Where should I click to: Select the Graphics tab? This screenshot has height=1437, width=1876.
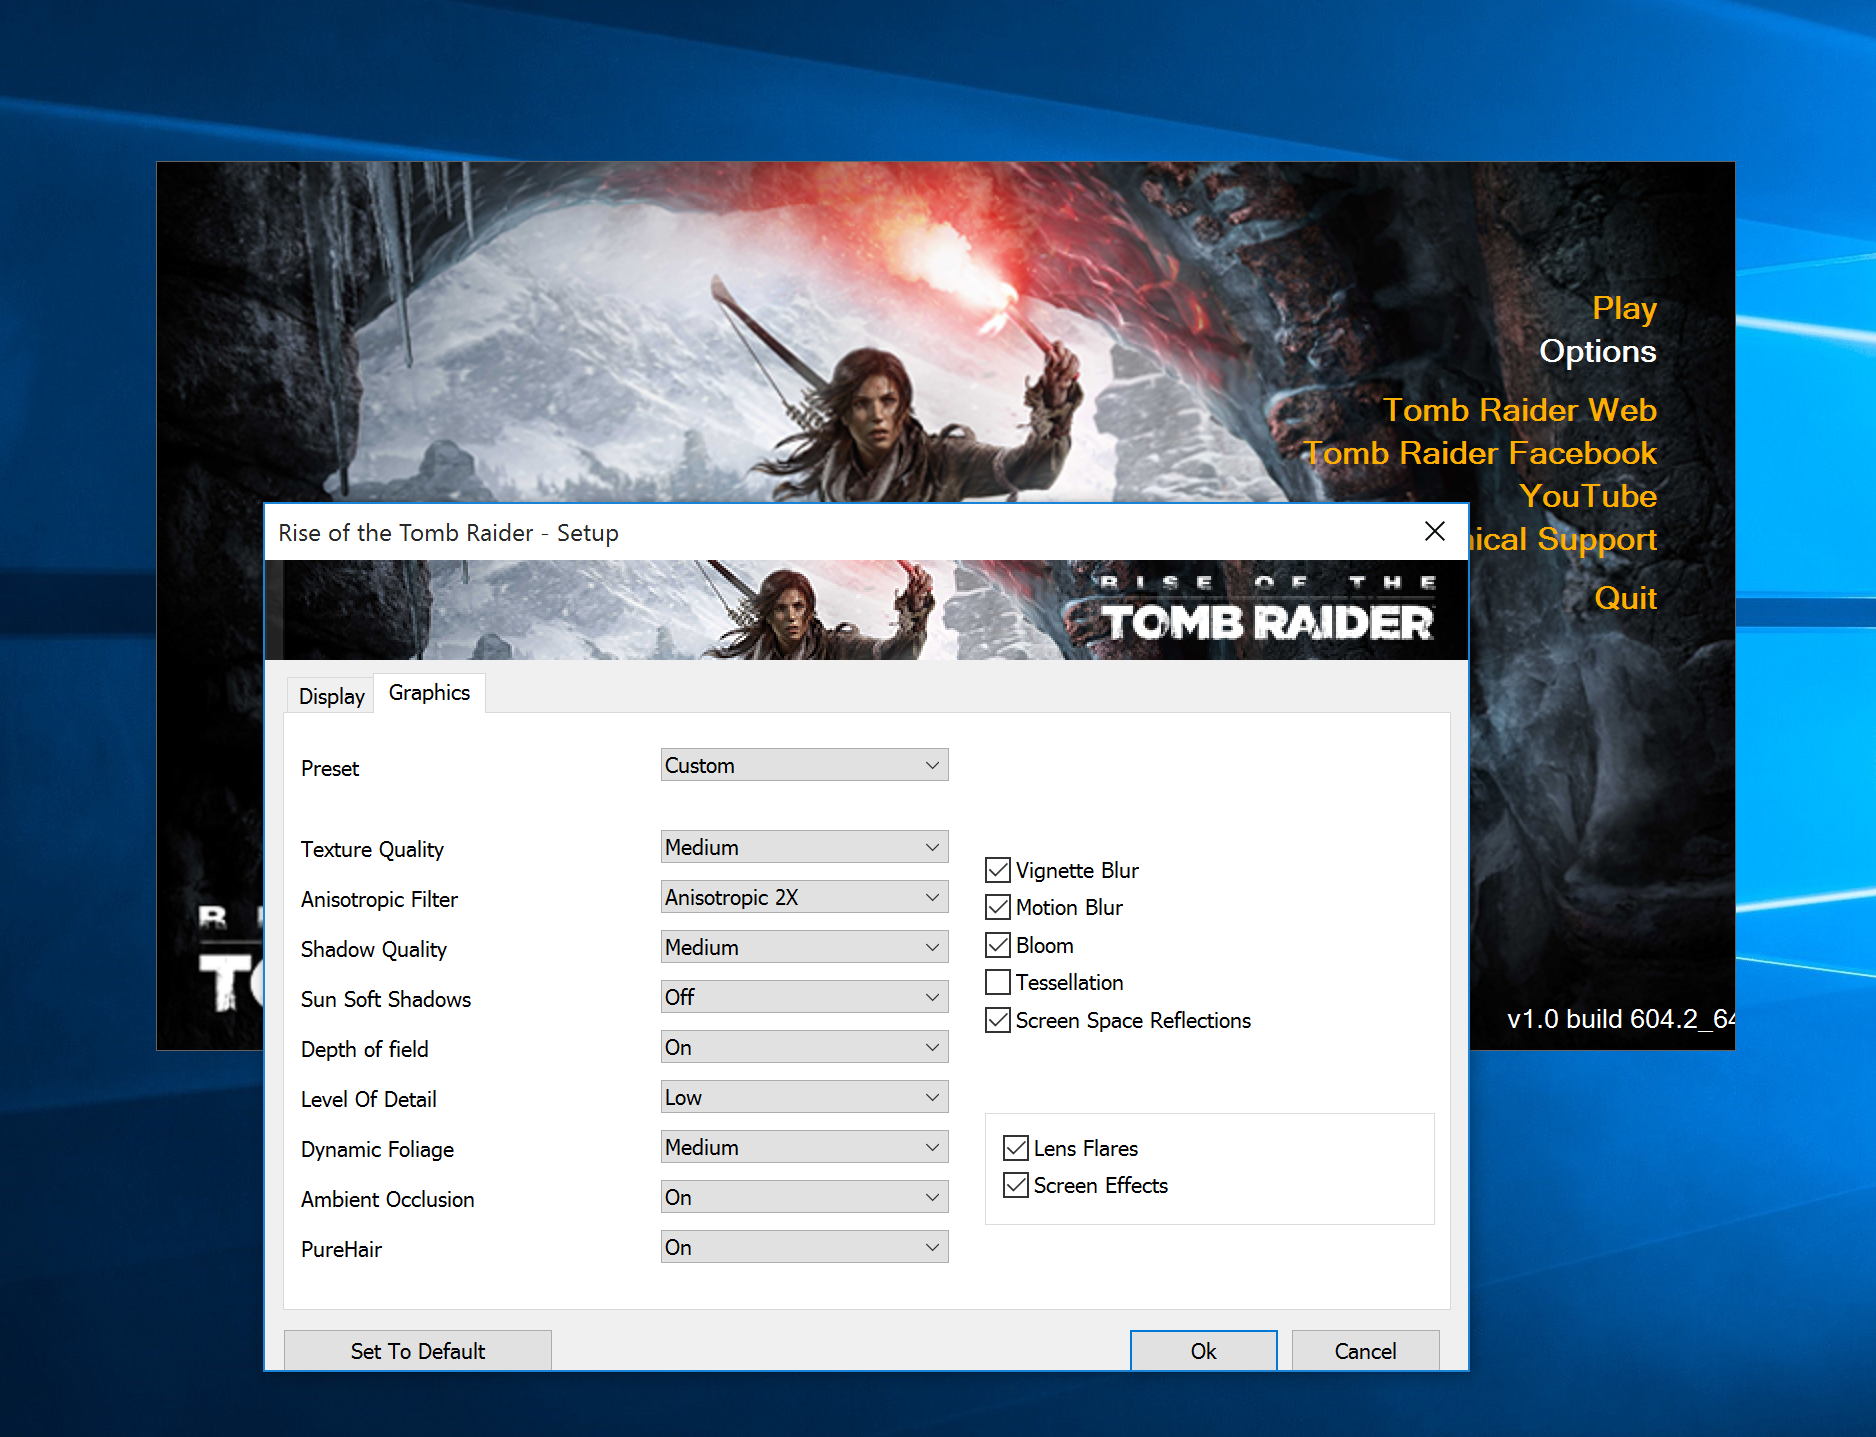coord(429,693)
